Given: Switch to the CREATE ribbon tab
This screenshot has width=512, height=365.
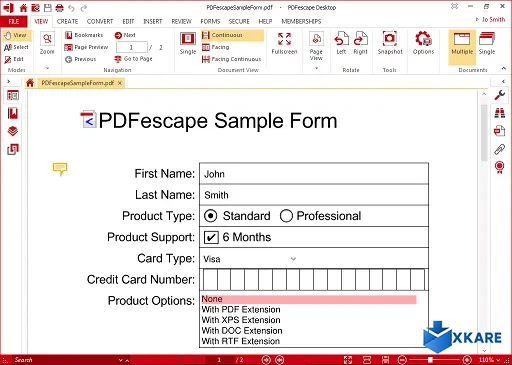Looking at the screenshot, I should point(67,21).
